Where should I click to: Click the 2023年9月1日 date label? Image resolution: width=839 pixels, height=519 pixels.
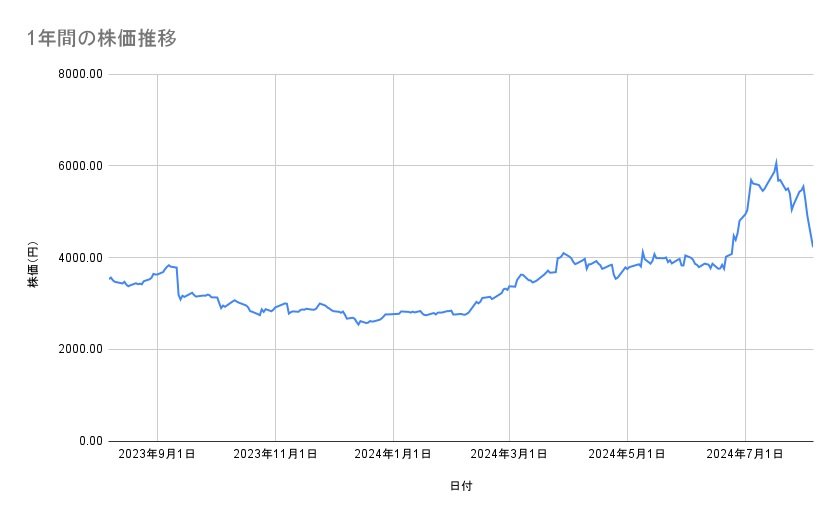157,454
